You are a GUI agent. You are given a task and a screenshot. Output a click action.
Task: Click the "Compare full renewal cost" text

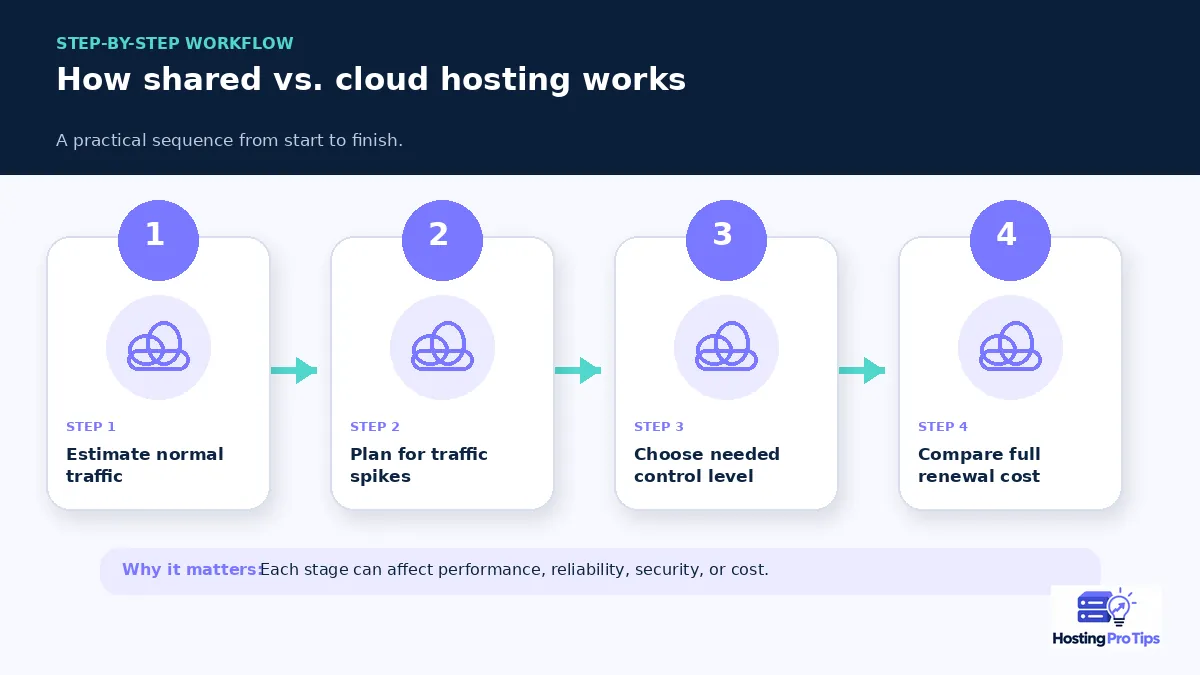point(979,465)
